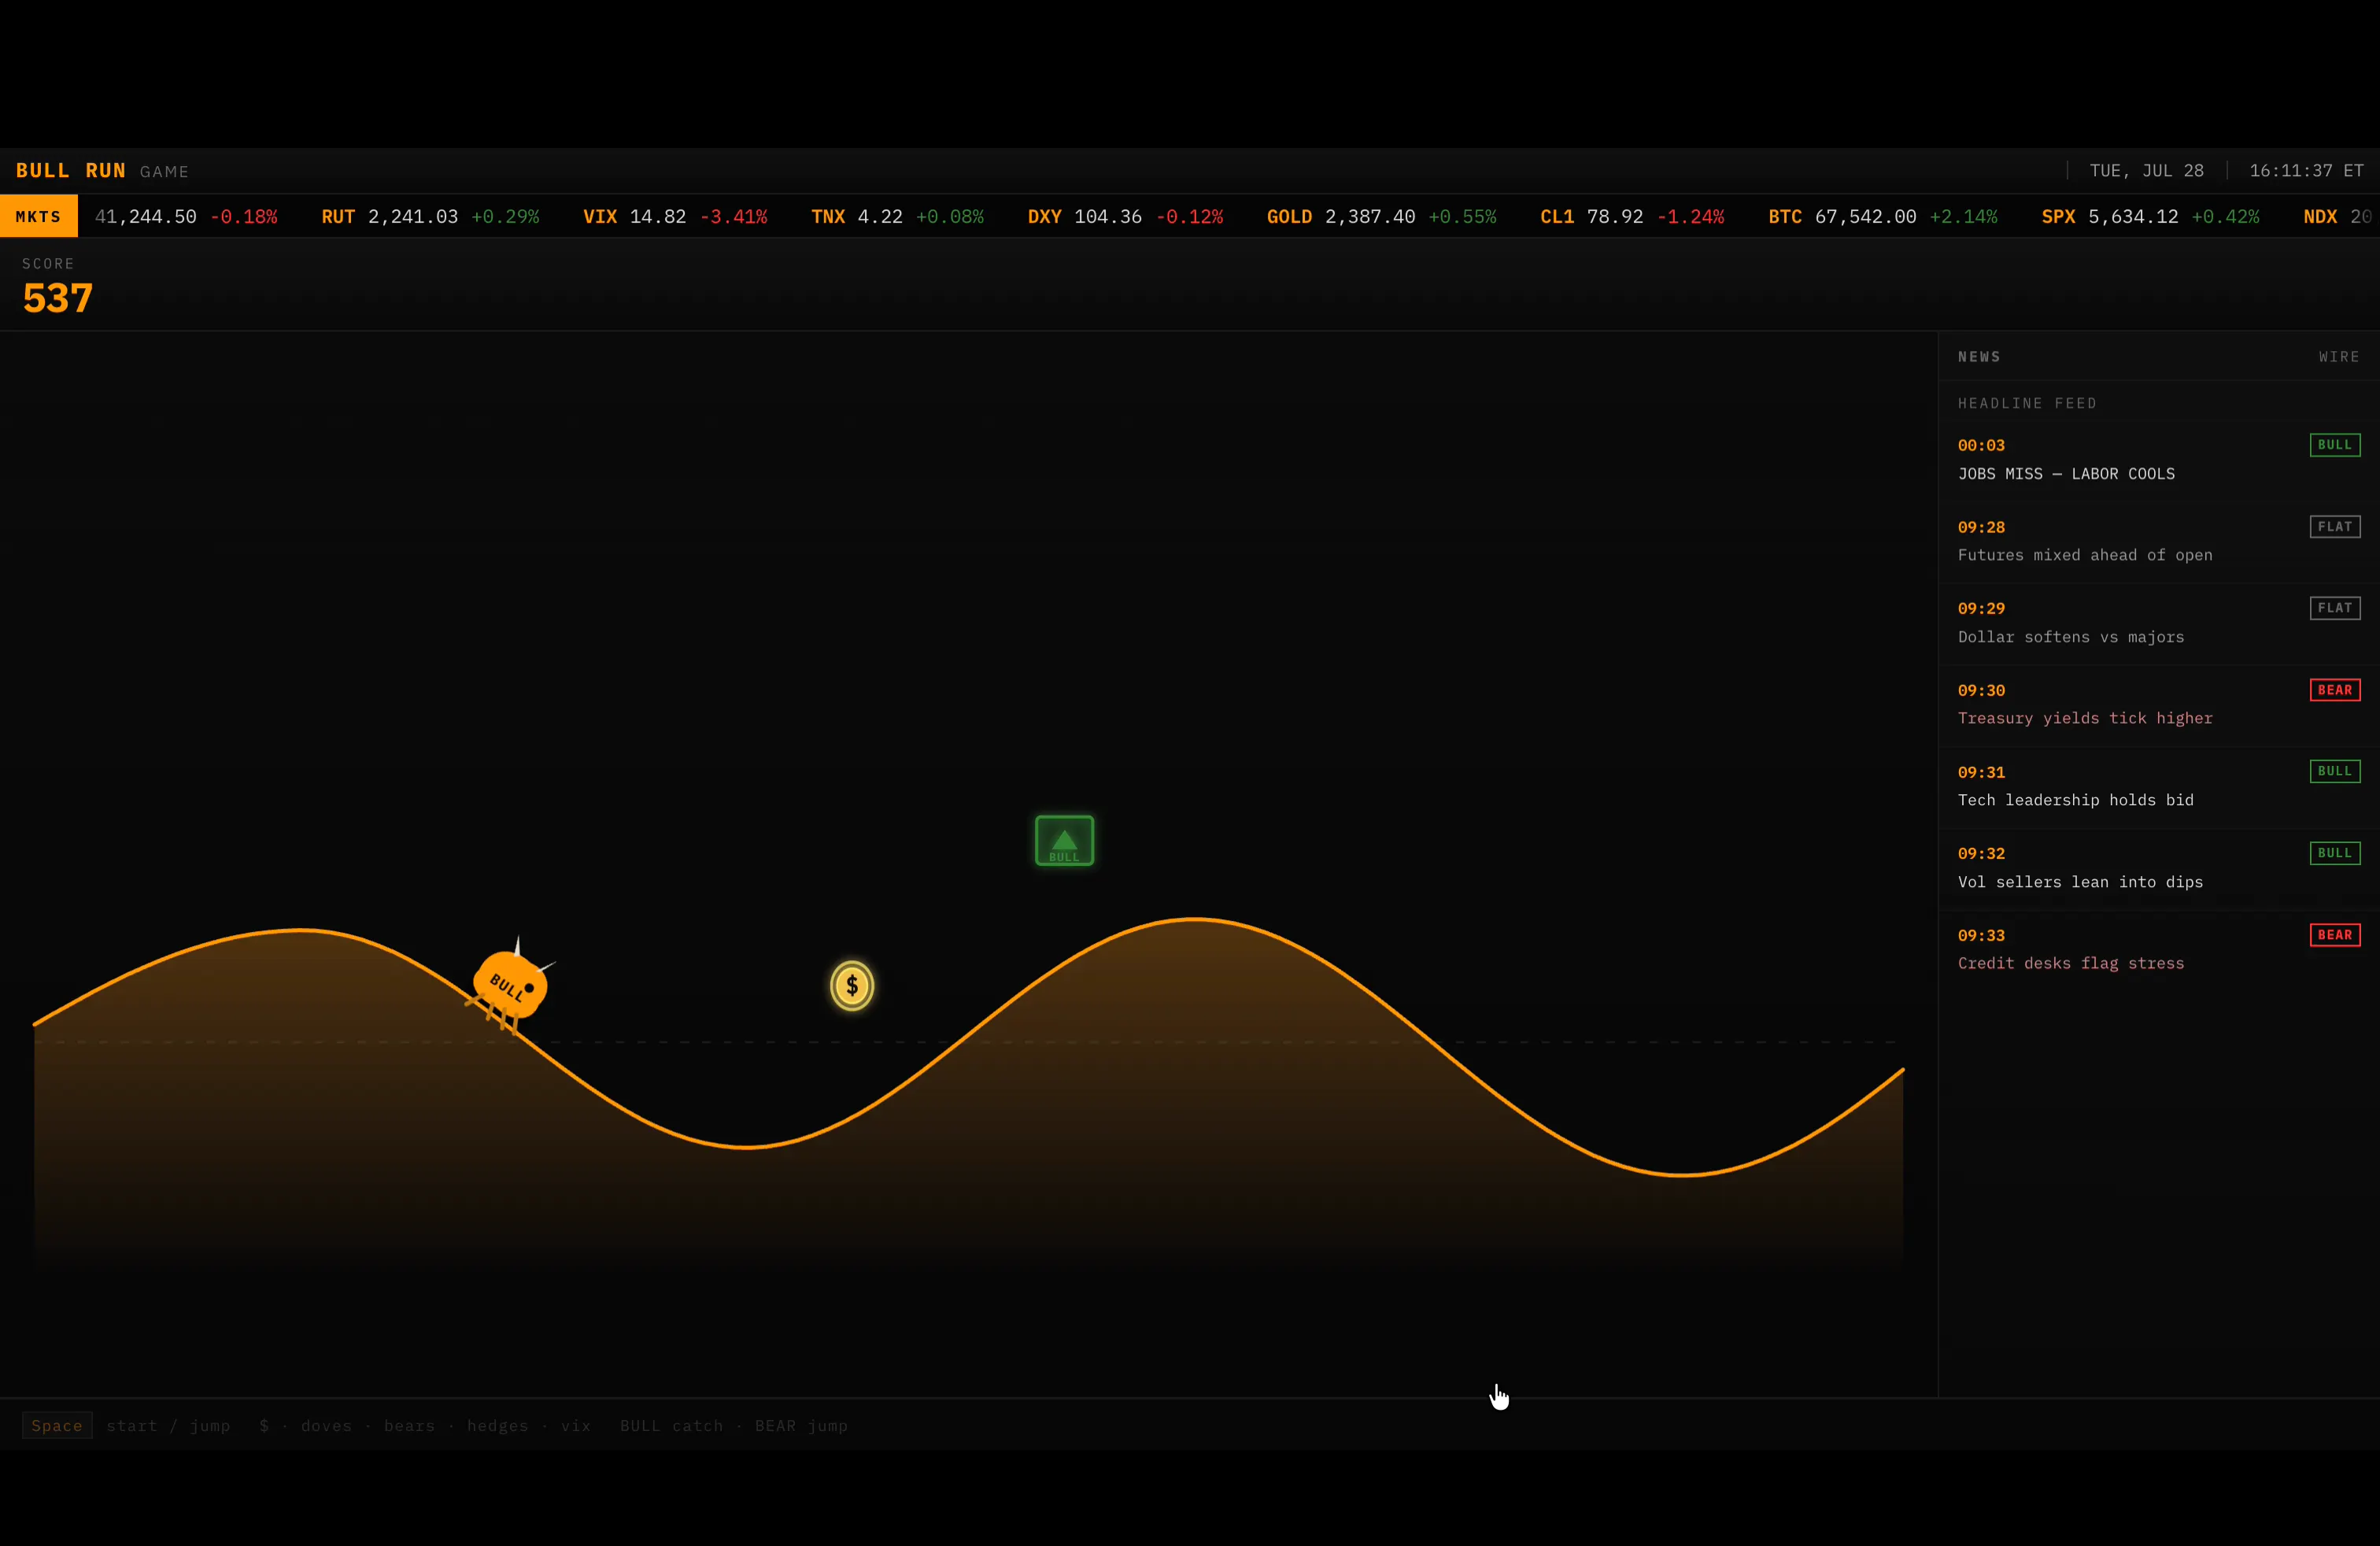Select the RUT 2,241.03 ticker
Screen dimensions: 2380x1546
[x=430, y=217]
